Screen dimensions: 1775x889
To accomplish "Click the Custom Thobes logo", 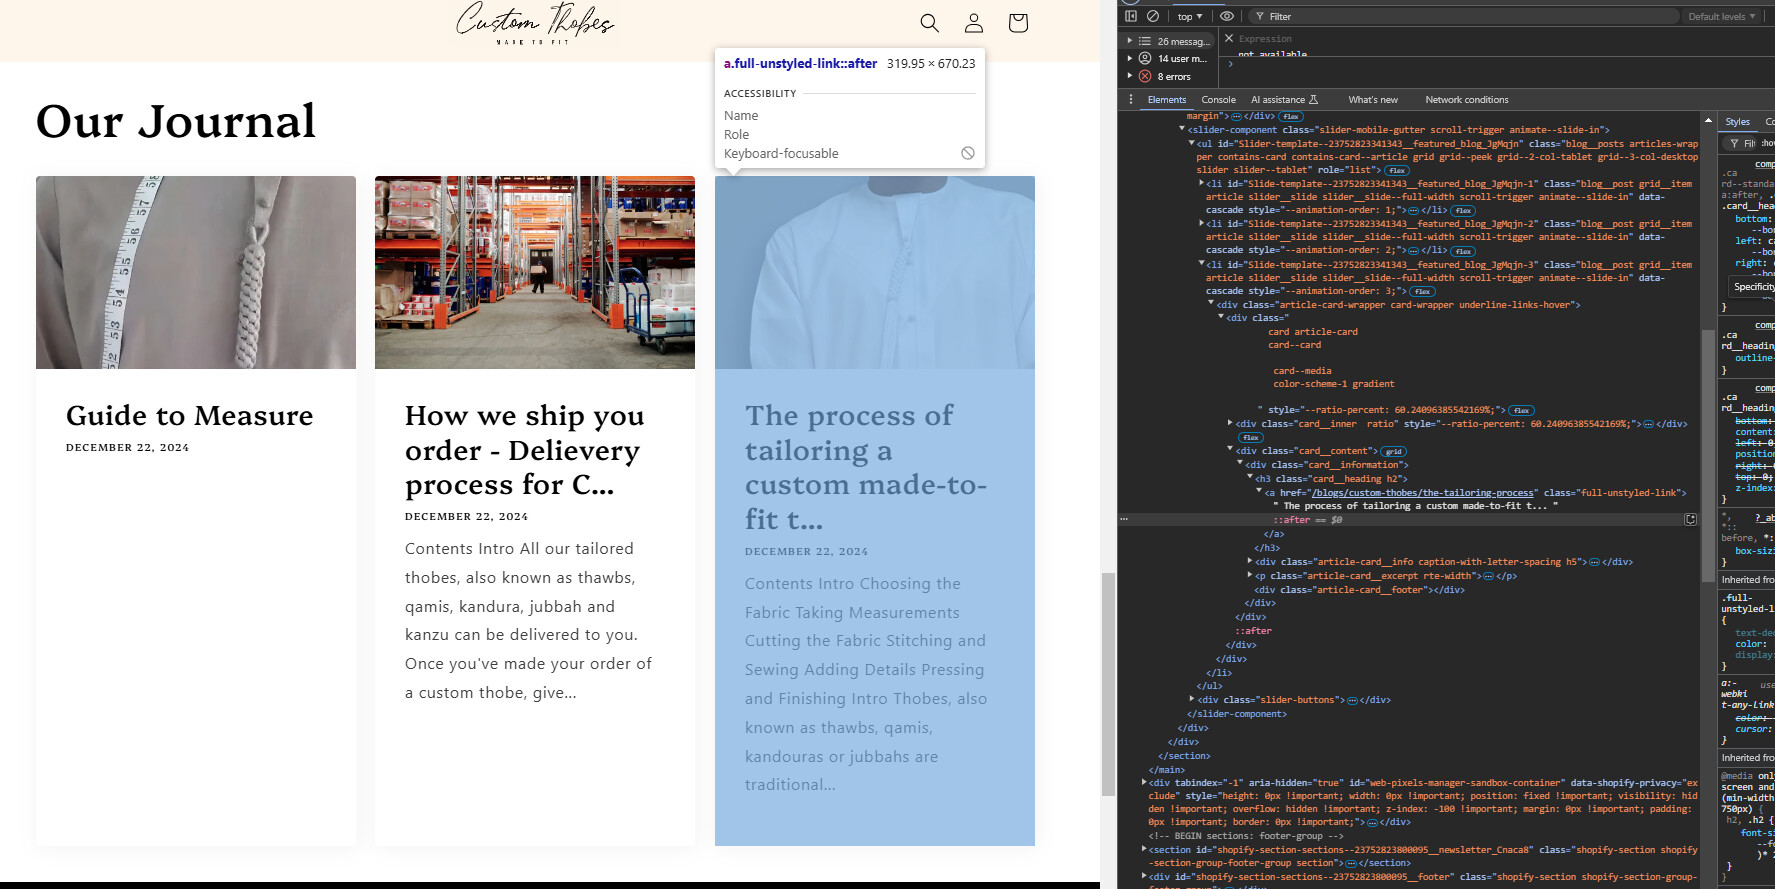I will point(534,23).
